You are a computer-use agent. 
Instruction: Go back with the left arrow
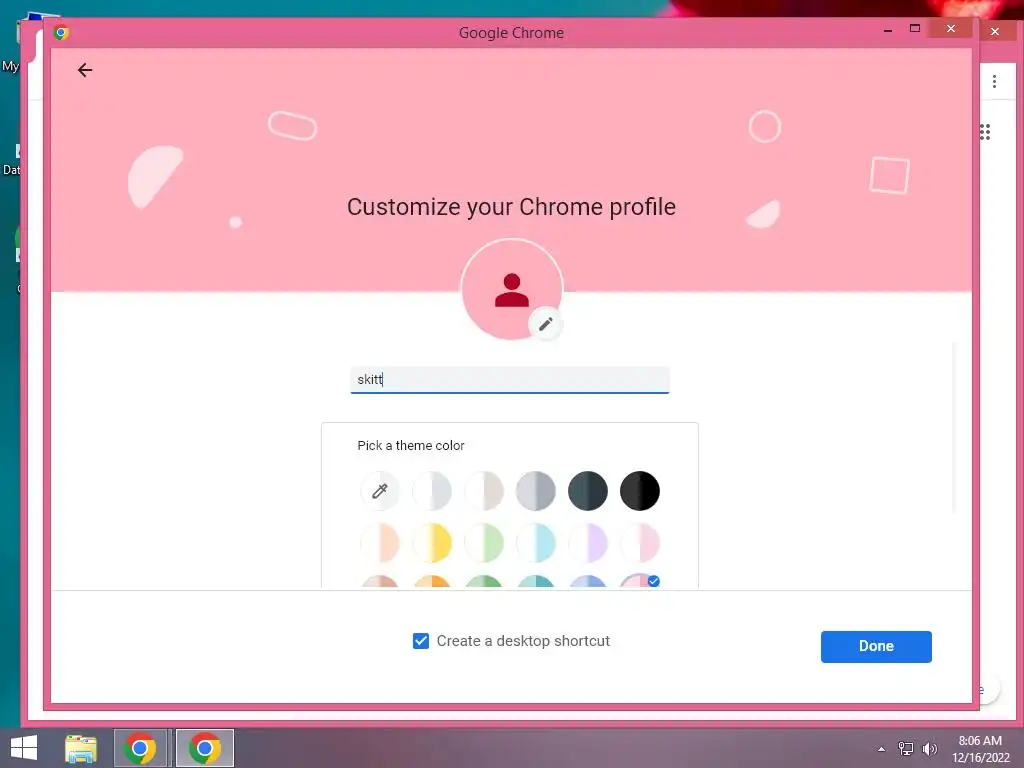[x=85, y=70]
